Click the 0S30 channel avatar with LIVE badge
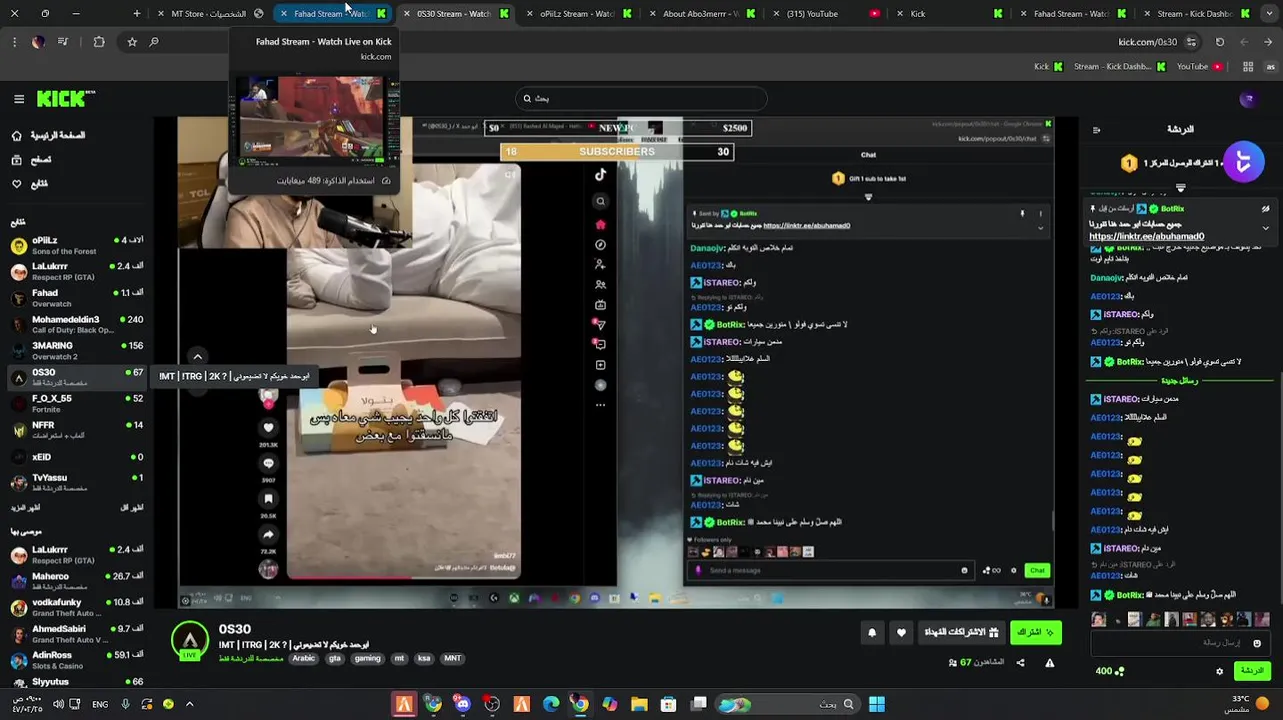The width and height of the screenshot is (1283, 720). pos(190,641)
